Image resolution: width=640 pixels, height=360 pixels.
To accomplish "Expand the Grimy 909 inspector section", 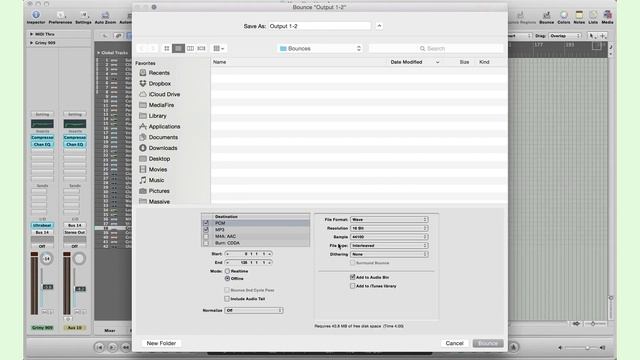I will [31, 43].
